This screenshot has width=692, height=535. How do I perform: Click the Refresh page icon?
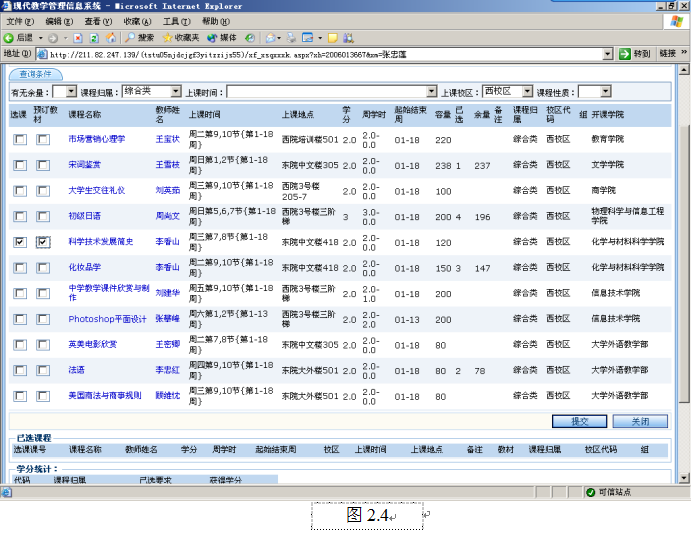(x=93, y=37)
